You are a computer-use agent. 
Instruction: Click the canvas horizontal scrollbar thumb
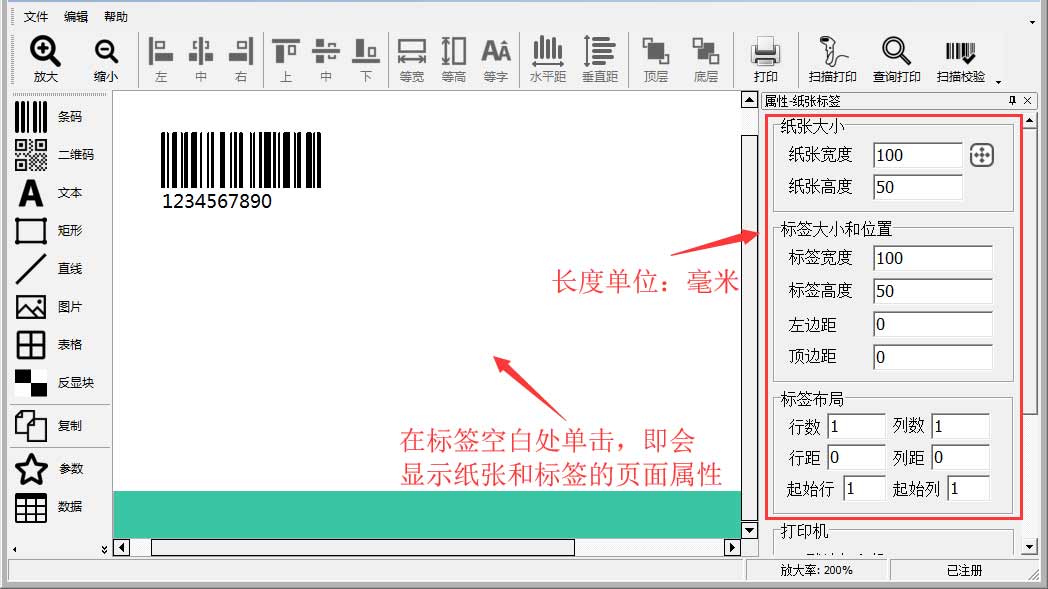tap(362, 547)
